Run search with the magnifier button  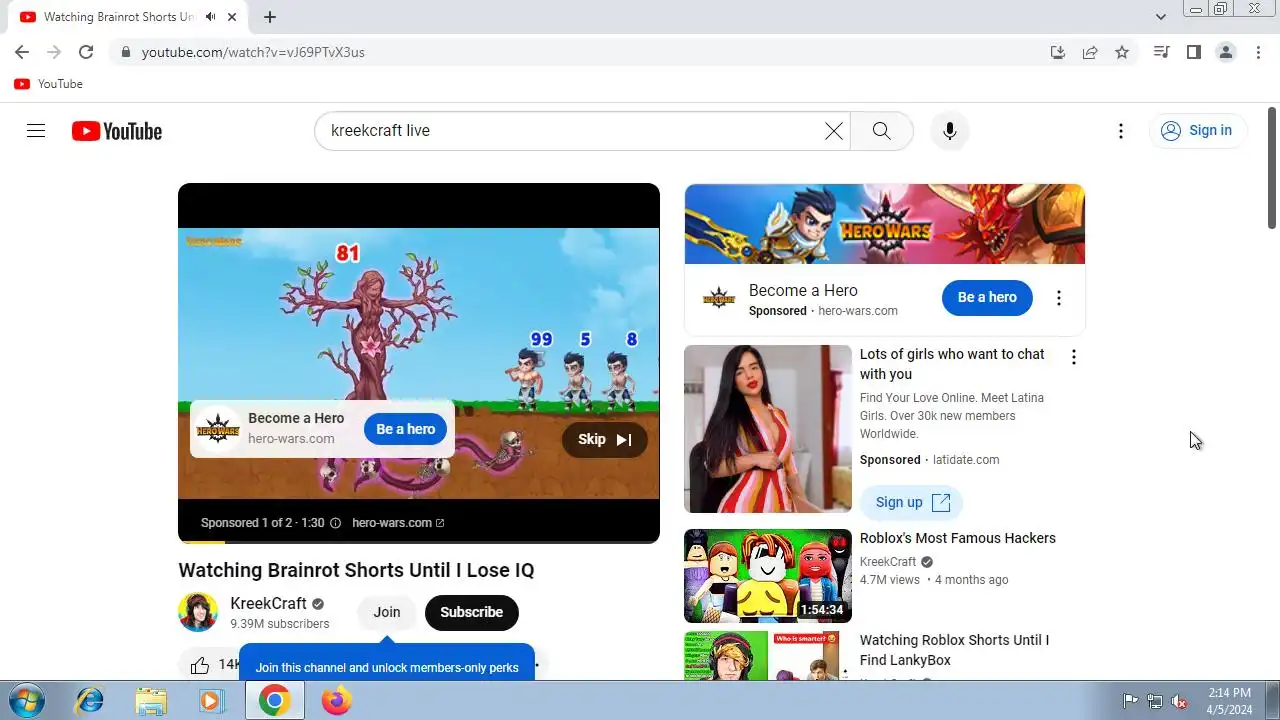click(881, 131)
